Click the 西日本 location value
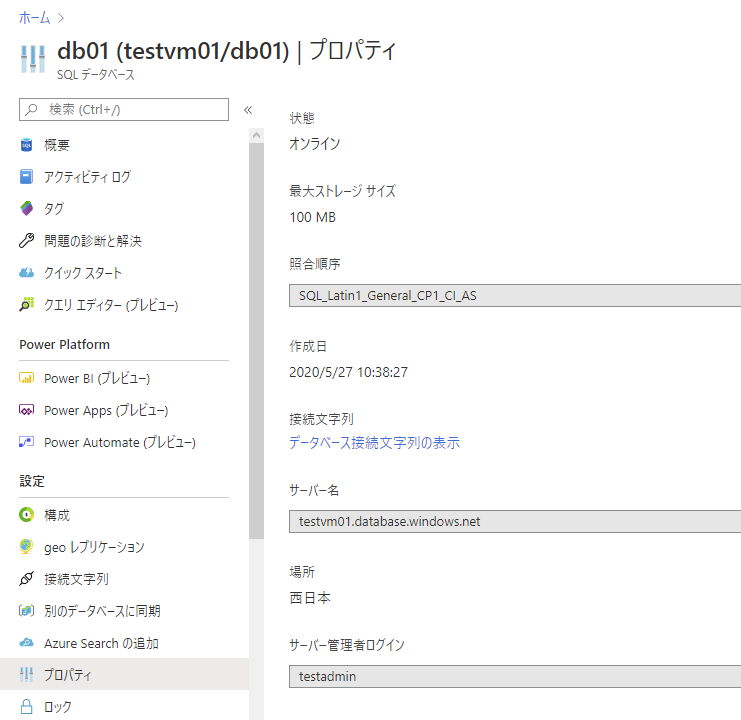 tap(310, 598)
